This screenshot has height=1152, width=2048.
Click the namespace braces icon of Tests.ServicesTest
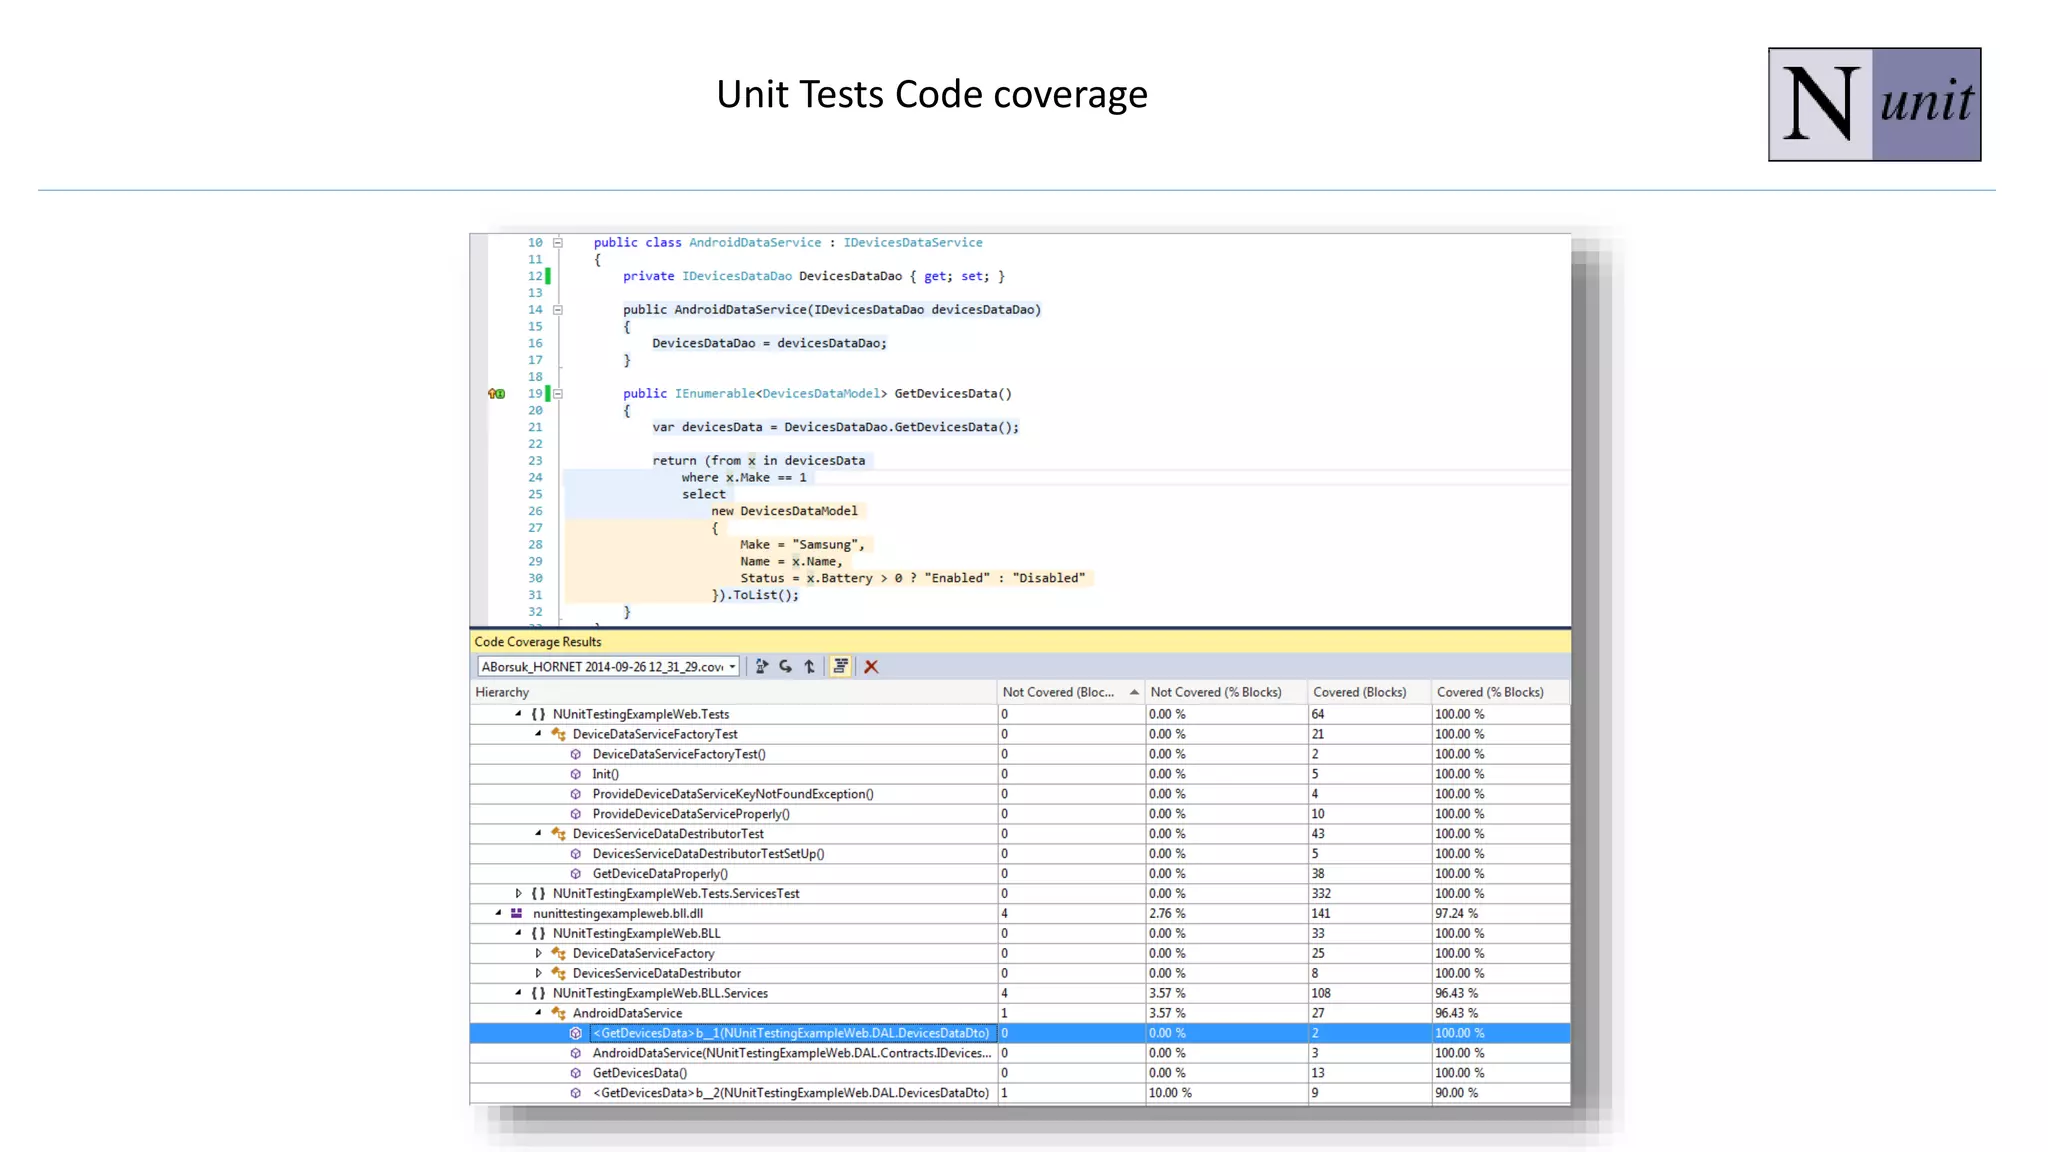538,893
